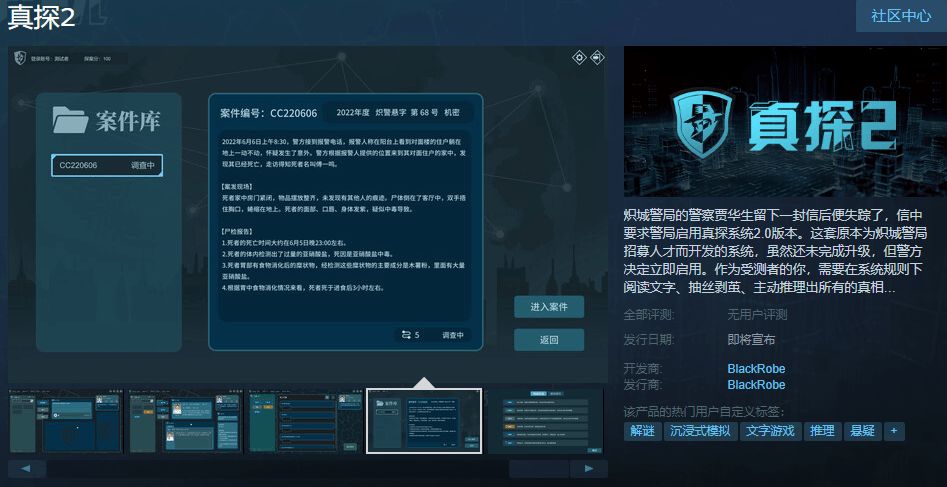Click the right arrow of thumbnail strip

point(589,468)
